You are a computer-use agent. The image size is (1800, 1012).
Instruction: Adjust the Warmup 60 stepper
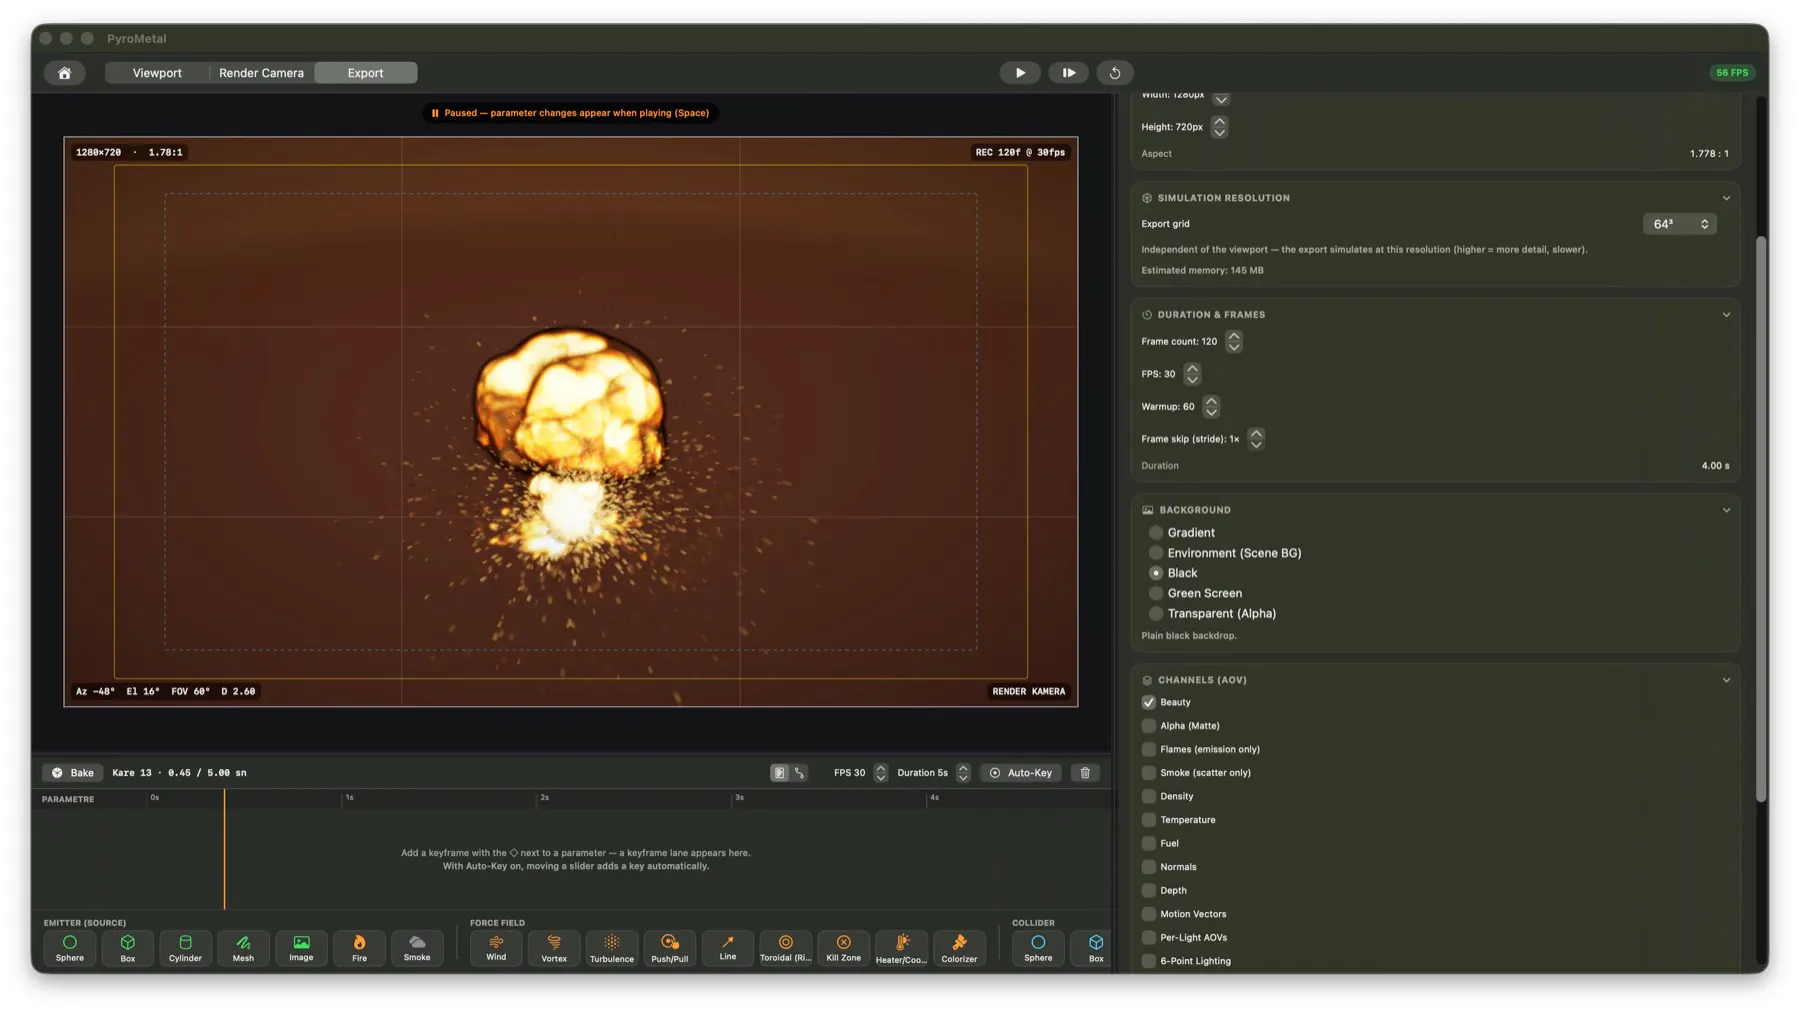tap(1211, 407)
